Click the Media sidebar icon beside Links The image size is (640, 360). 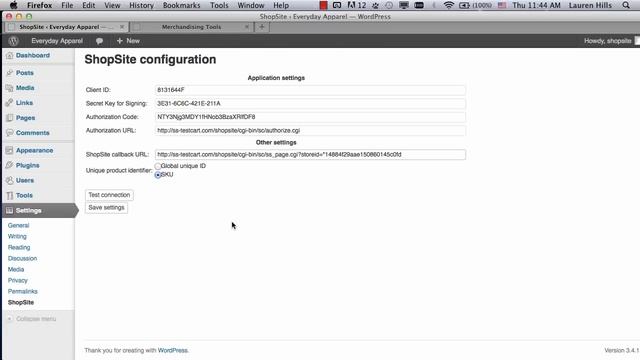[10, 88]
